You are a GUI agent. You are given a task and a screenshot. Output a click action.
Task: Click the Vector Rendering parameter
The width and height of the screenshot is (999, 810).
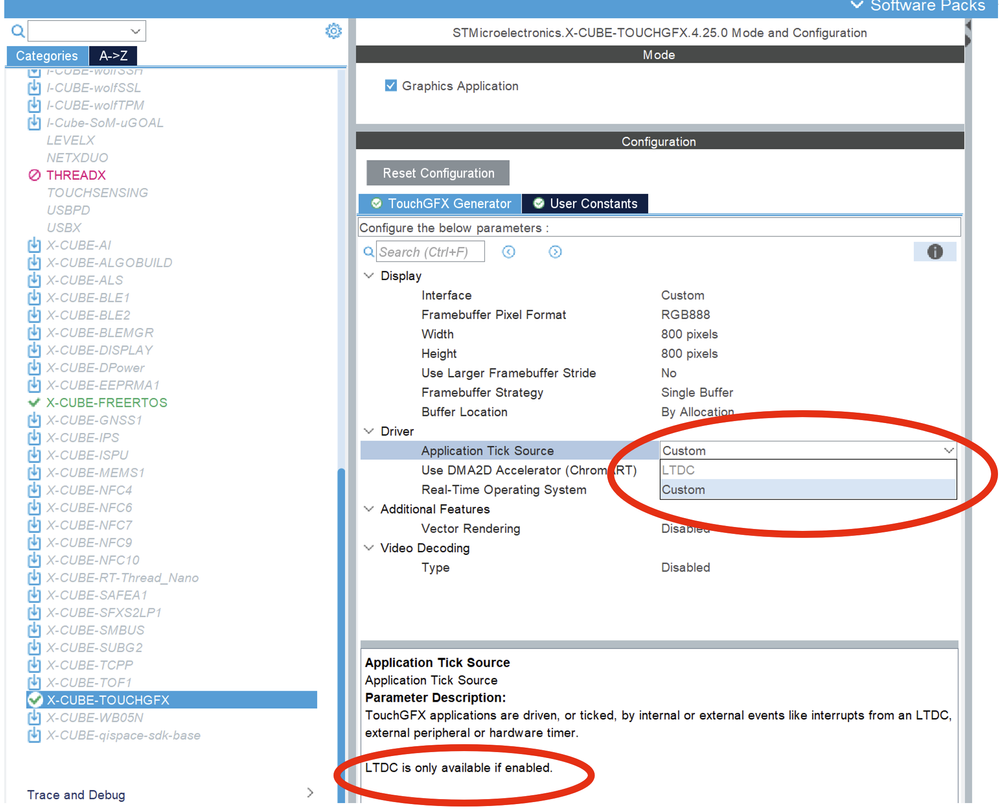coord(471,529)
